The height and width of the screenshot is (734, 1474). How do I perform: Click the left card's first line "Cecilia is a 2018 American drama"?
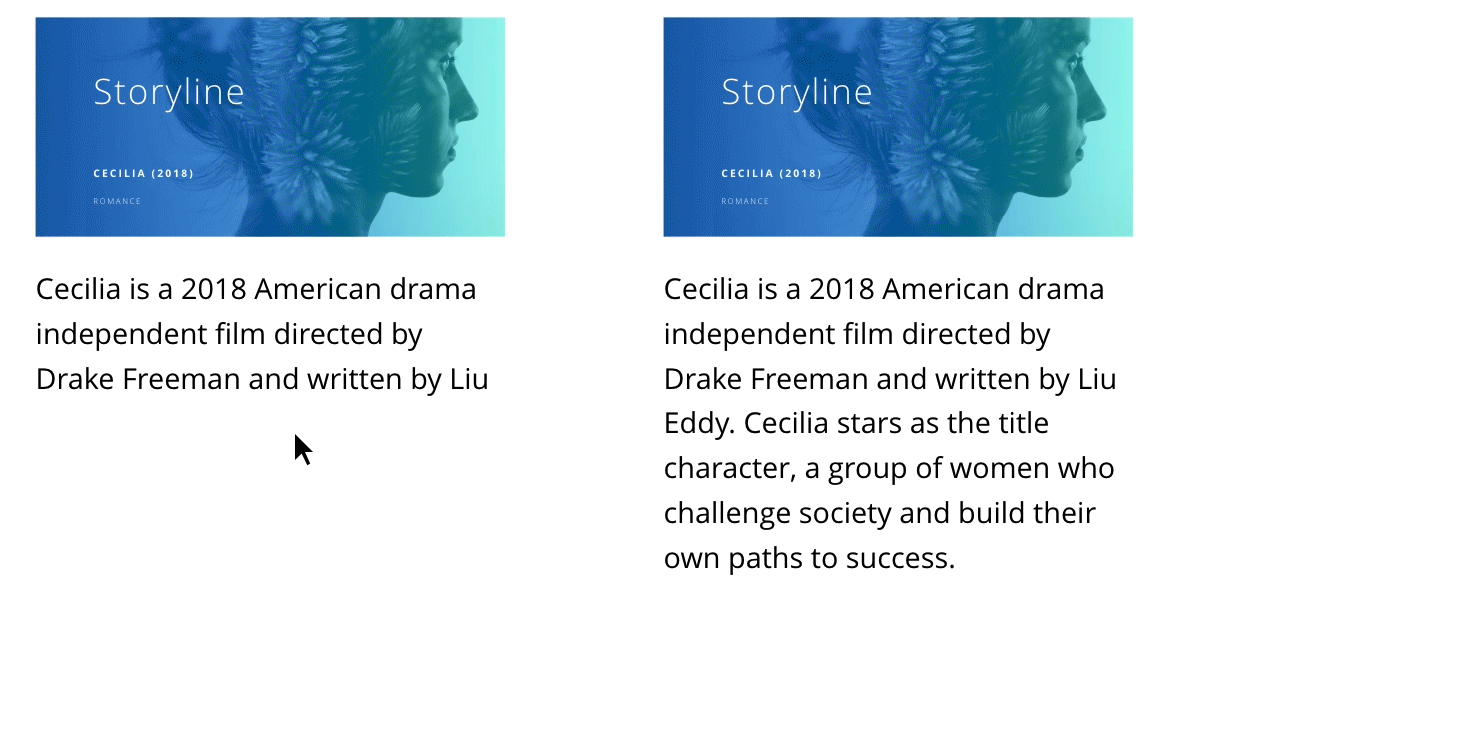256,289
